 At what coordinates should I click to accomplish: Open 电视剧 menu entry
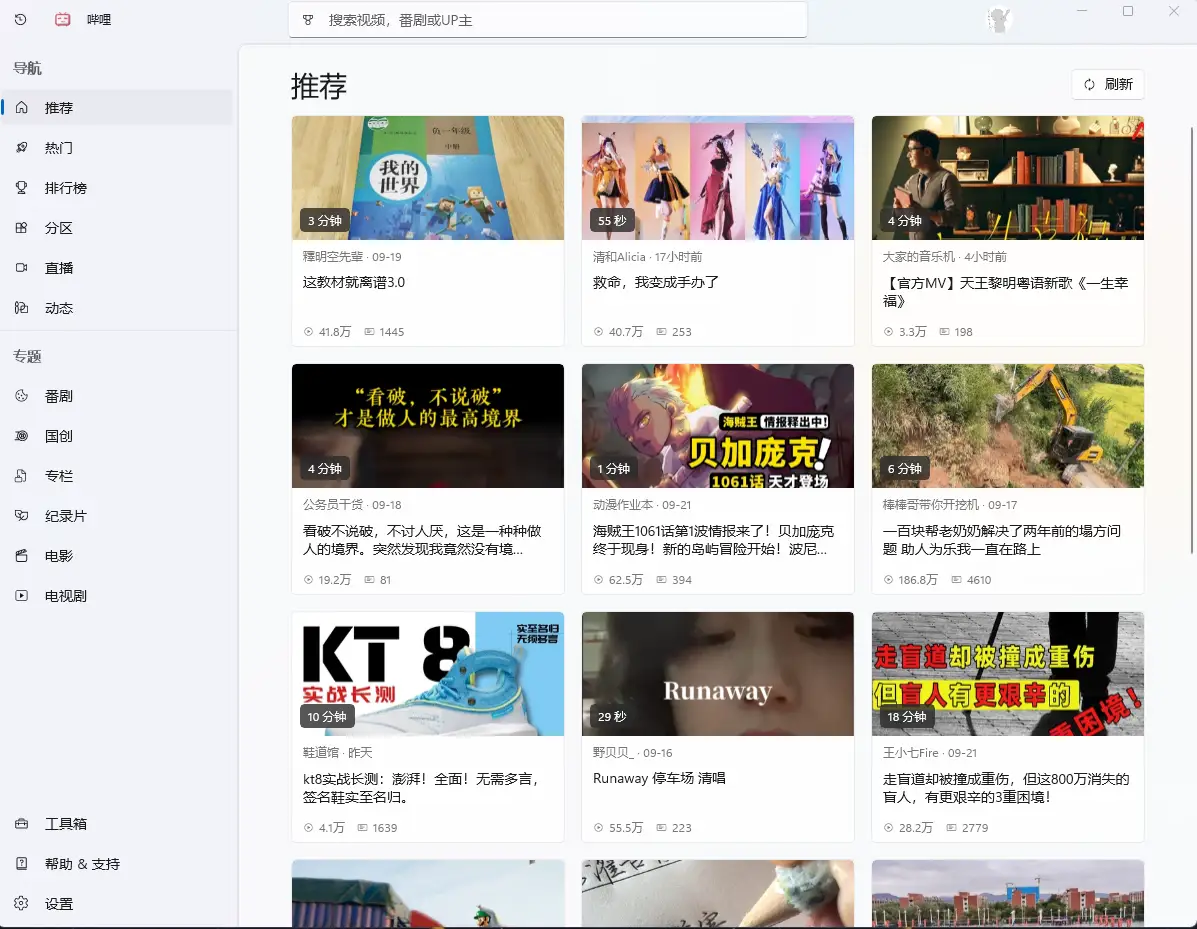(118, 595)
